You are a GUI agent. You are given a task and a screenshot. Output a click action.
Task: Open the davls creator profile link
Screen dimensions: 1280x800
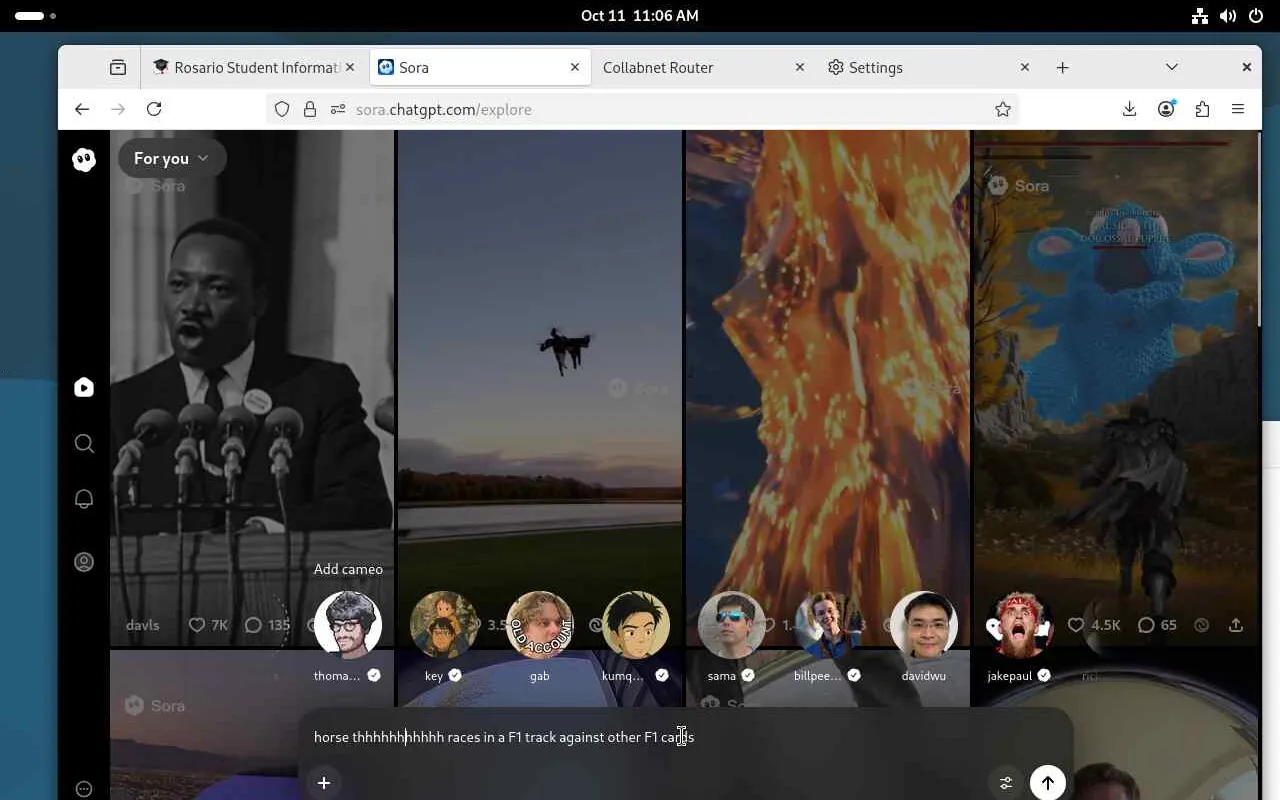(143, 625)
